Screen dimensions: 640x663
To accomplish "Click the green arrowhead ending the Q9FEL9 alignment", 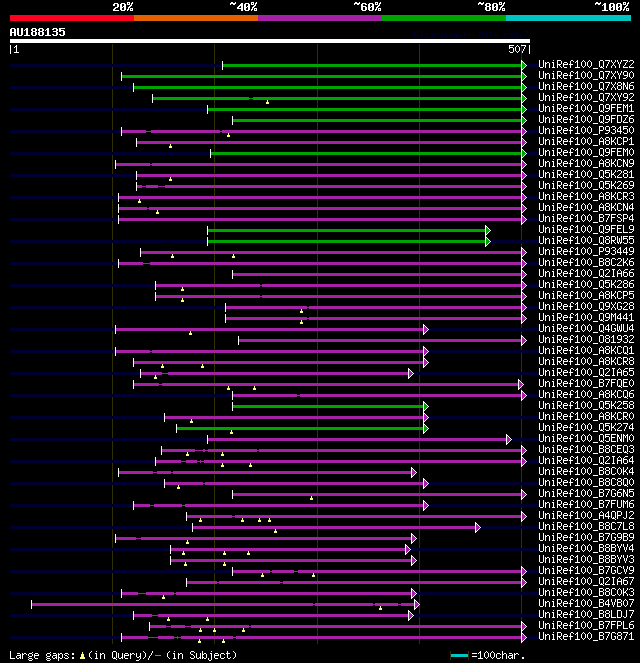I will tap(488, 230).
